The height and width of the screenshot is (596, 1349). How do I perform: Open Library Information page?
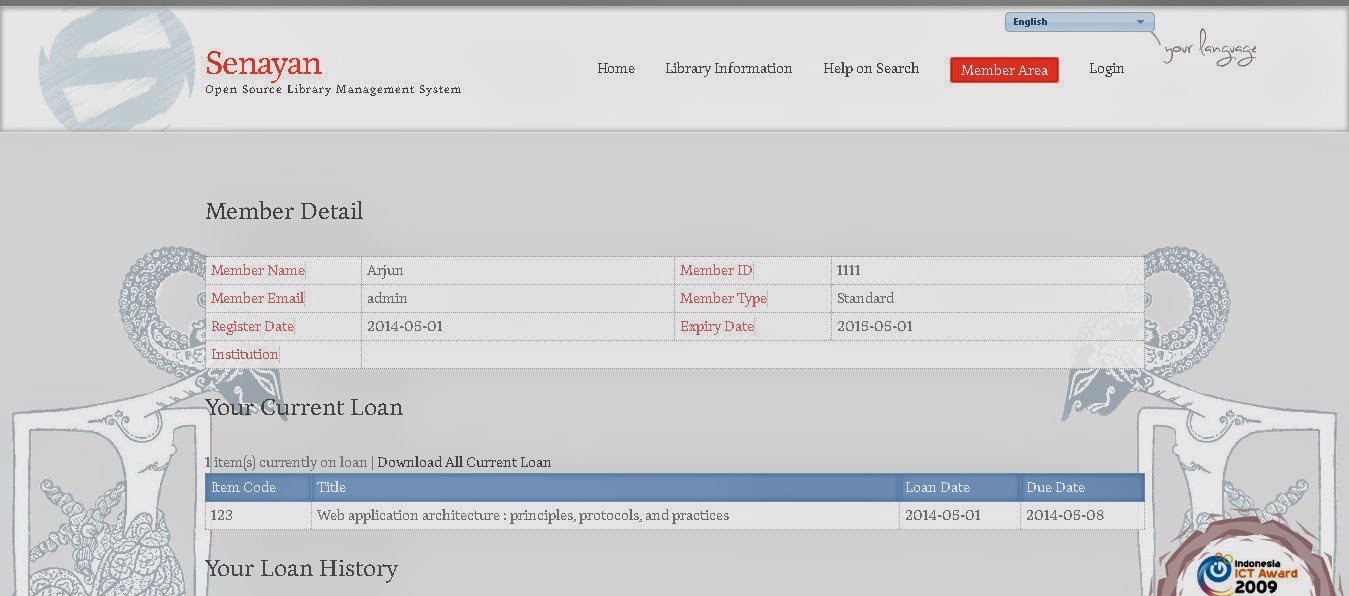pyautogui.click(x=728, y=69)
